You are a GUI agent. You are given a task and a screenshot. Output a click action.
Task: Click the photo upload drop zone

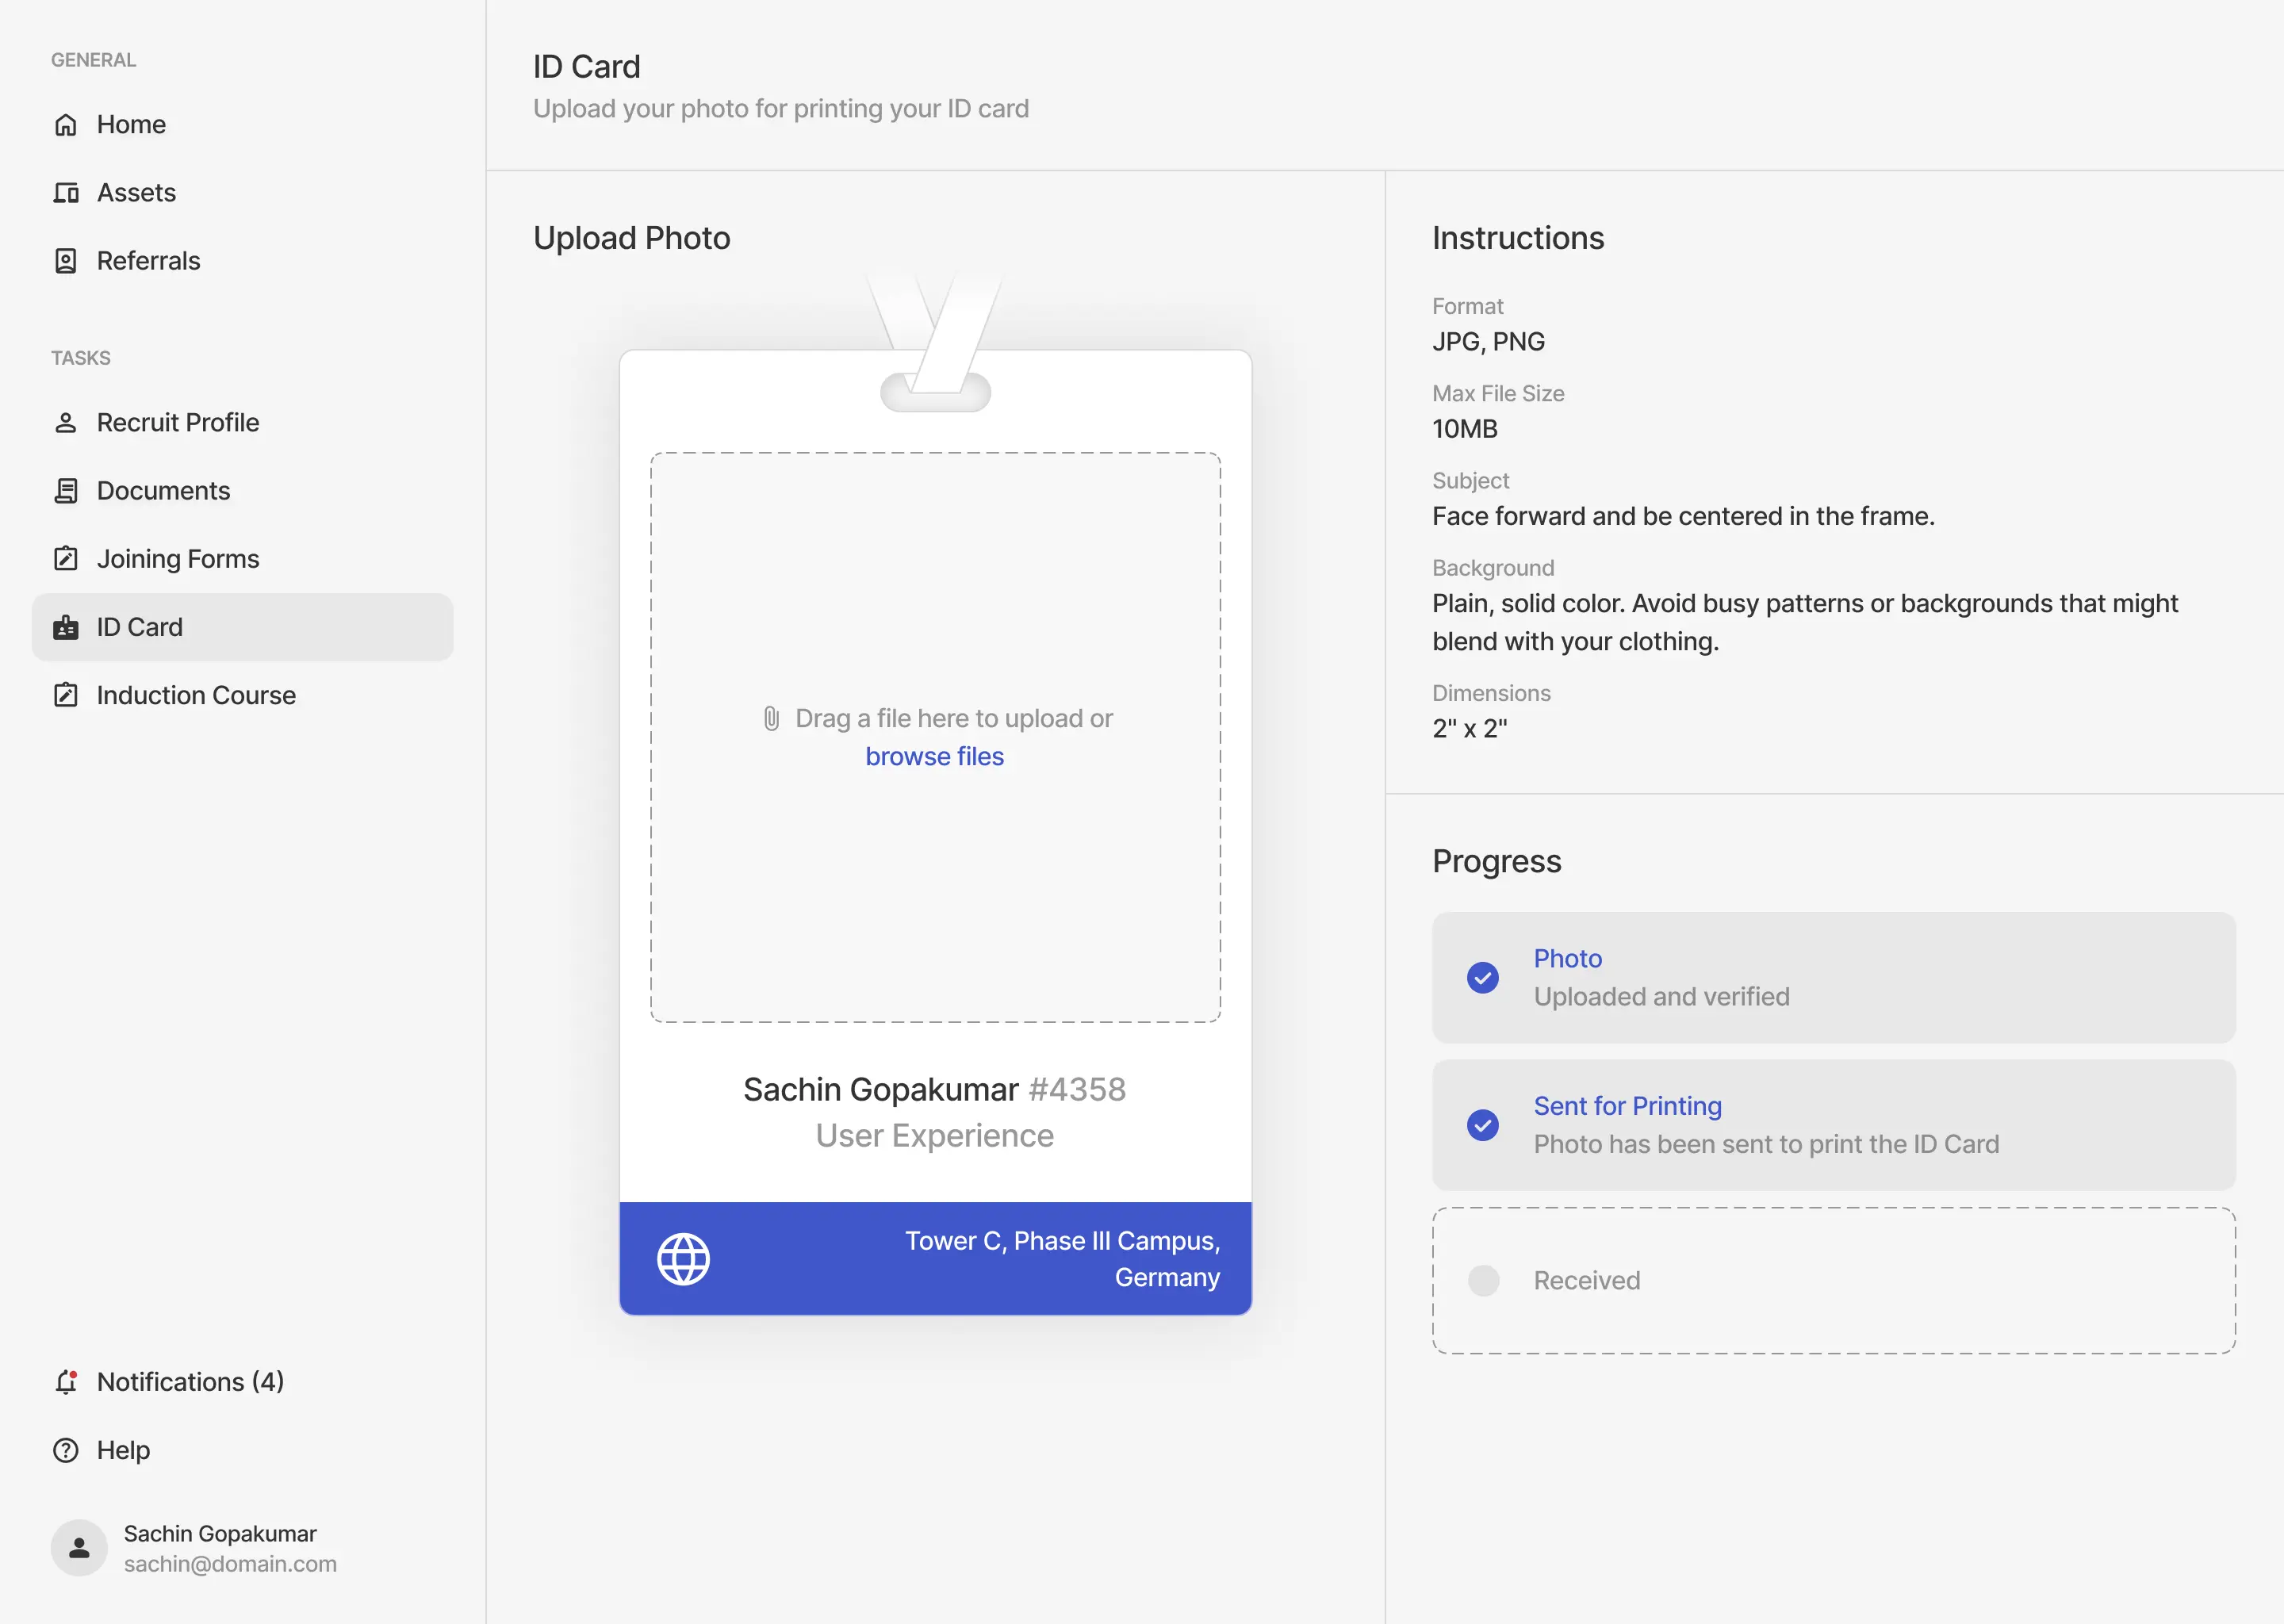pyautogui.click(x=935, y=738)
